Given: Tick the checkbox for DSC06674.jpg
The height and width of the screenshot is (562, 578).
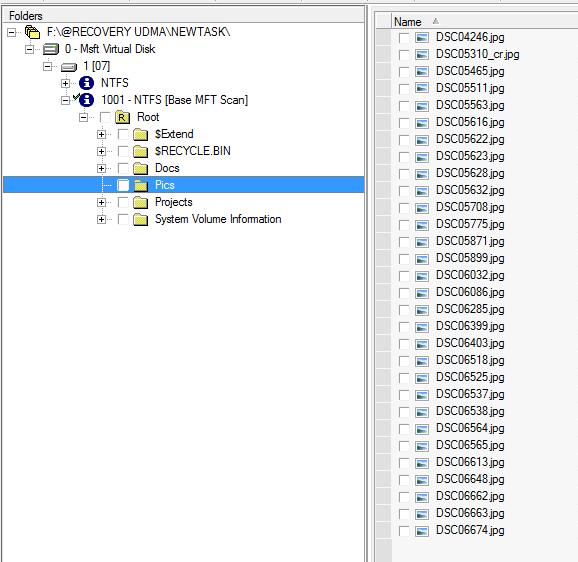Looking at the screenshot, I should pos(404,531).
